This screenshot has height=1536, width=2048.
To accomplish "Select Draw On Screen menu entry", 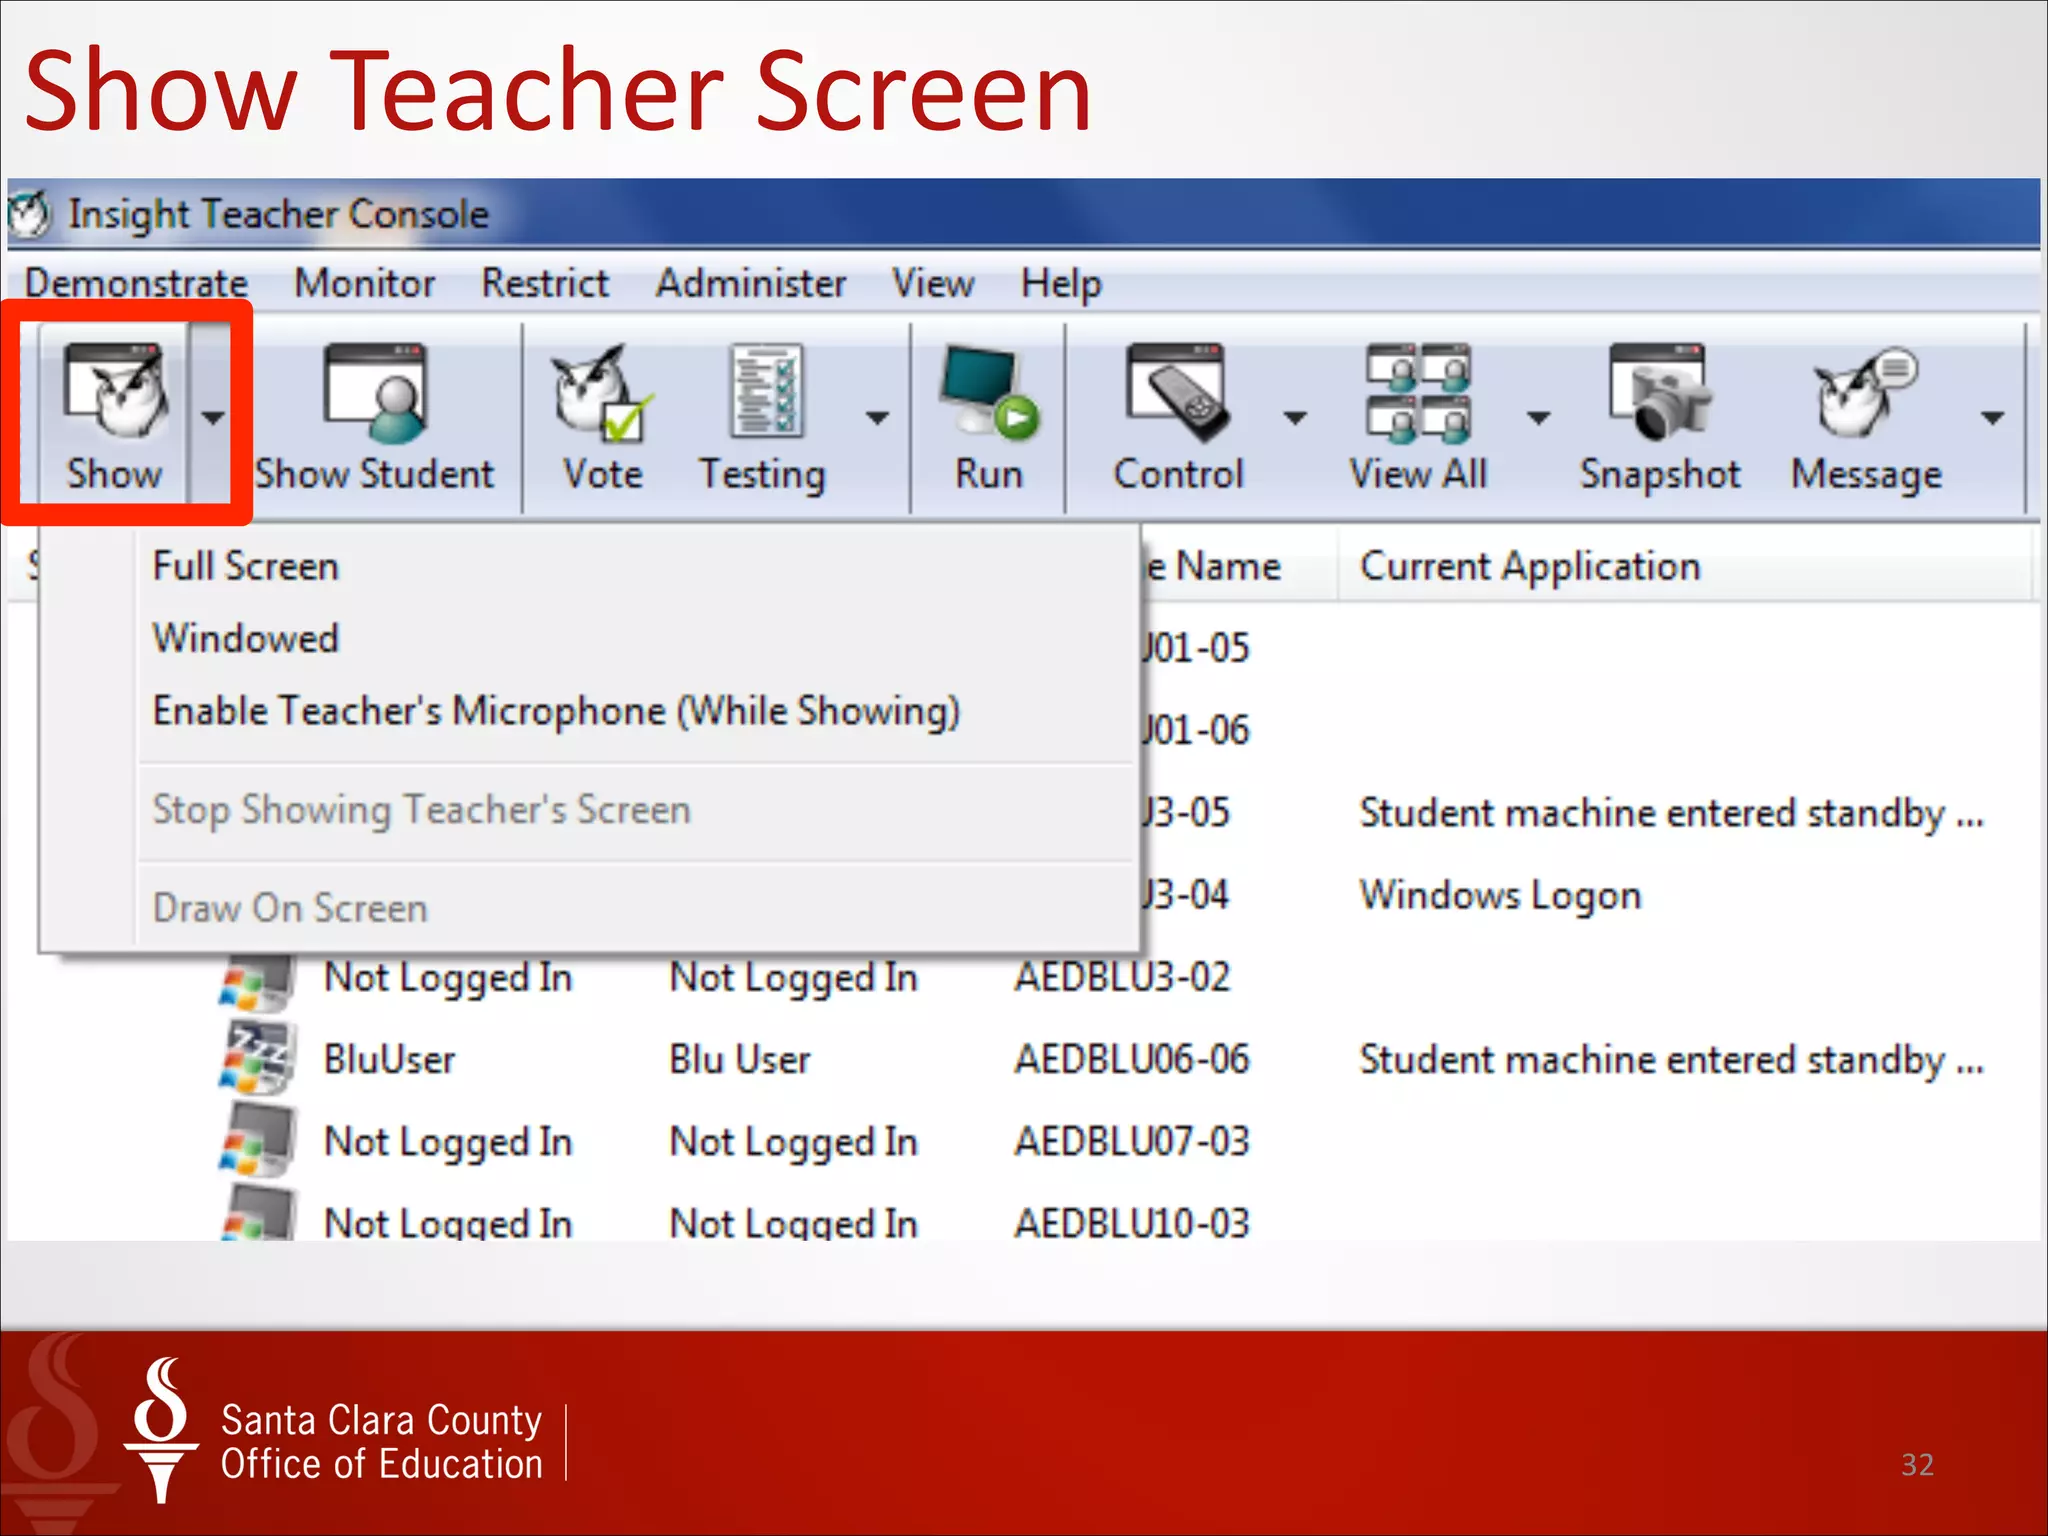I will point(290,908).
